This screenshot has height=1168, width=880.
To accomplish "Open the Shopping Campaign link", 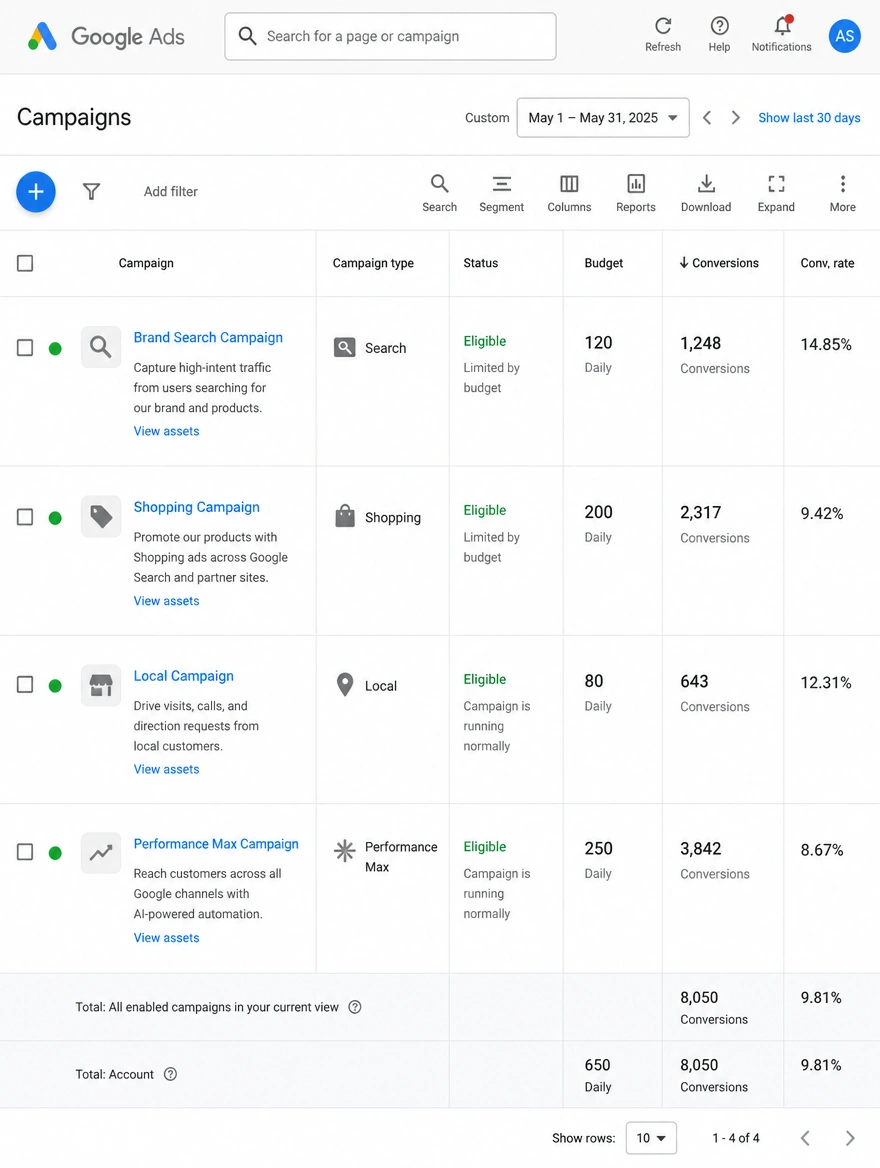I will click(x=197, y=507).
